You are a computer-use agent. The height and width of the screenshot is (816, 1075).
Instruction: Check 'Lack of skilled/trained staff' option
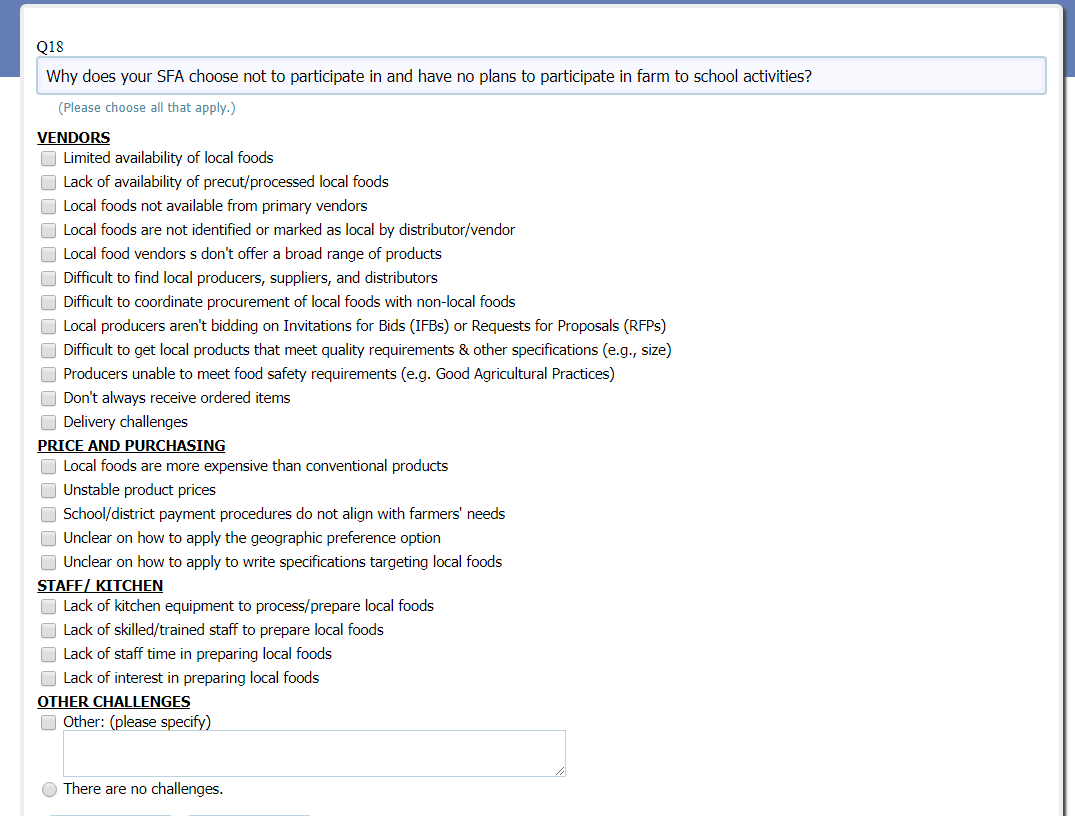pyautogui.click(x=49, y=630)
